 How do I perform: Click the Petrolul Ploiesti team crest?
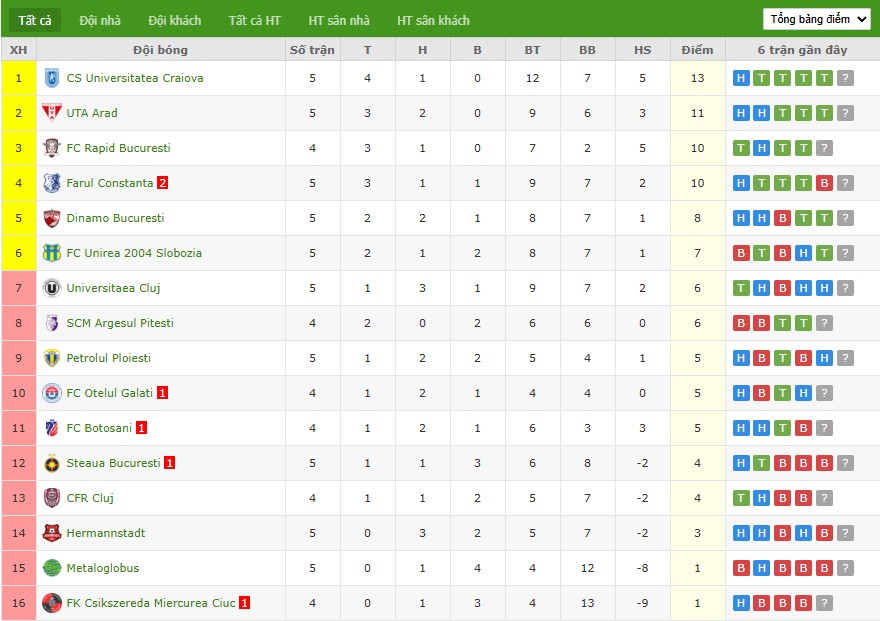click(52, 358)
